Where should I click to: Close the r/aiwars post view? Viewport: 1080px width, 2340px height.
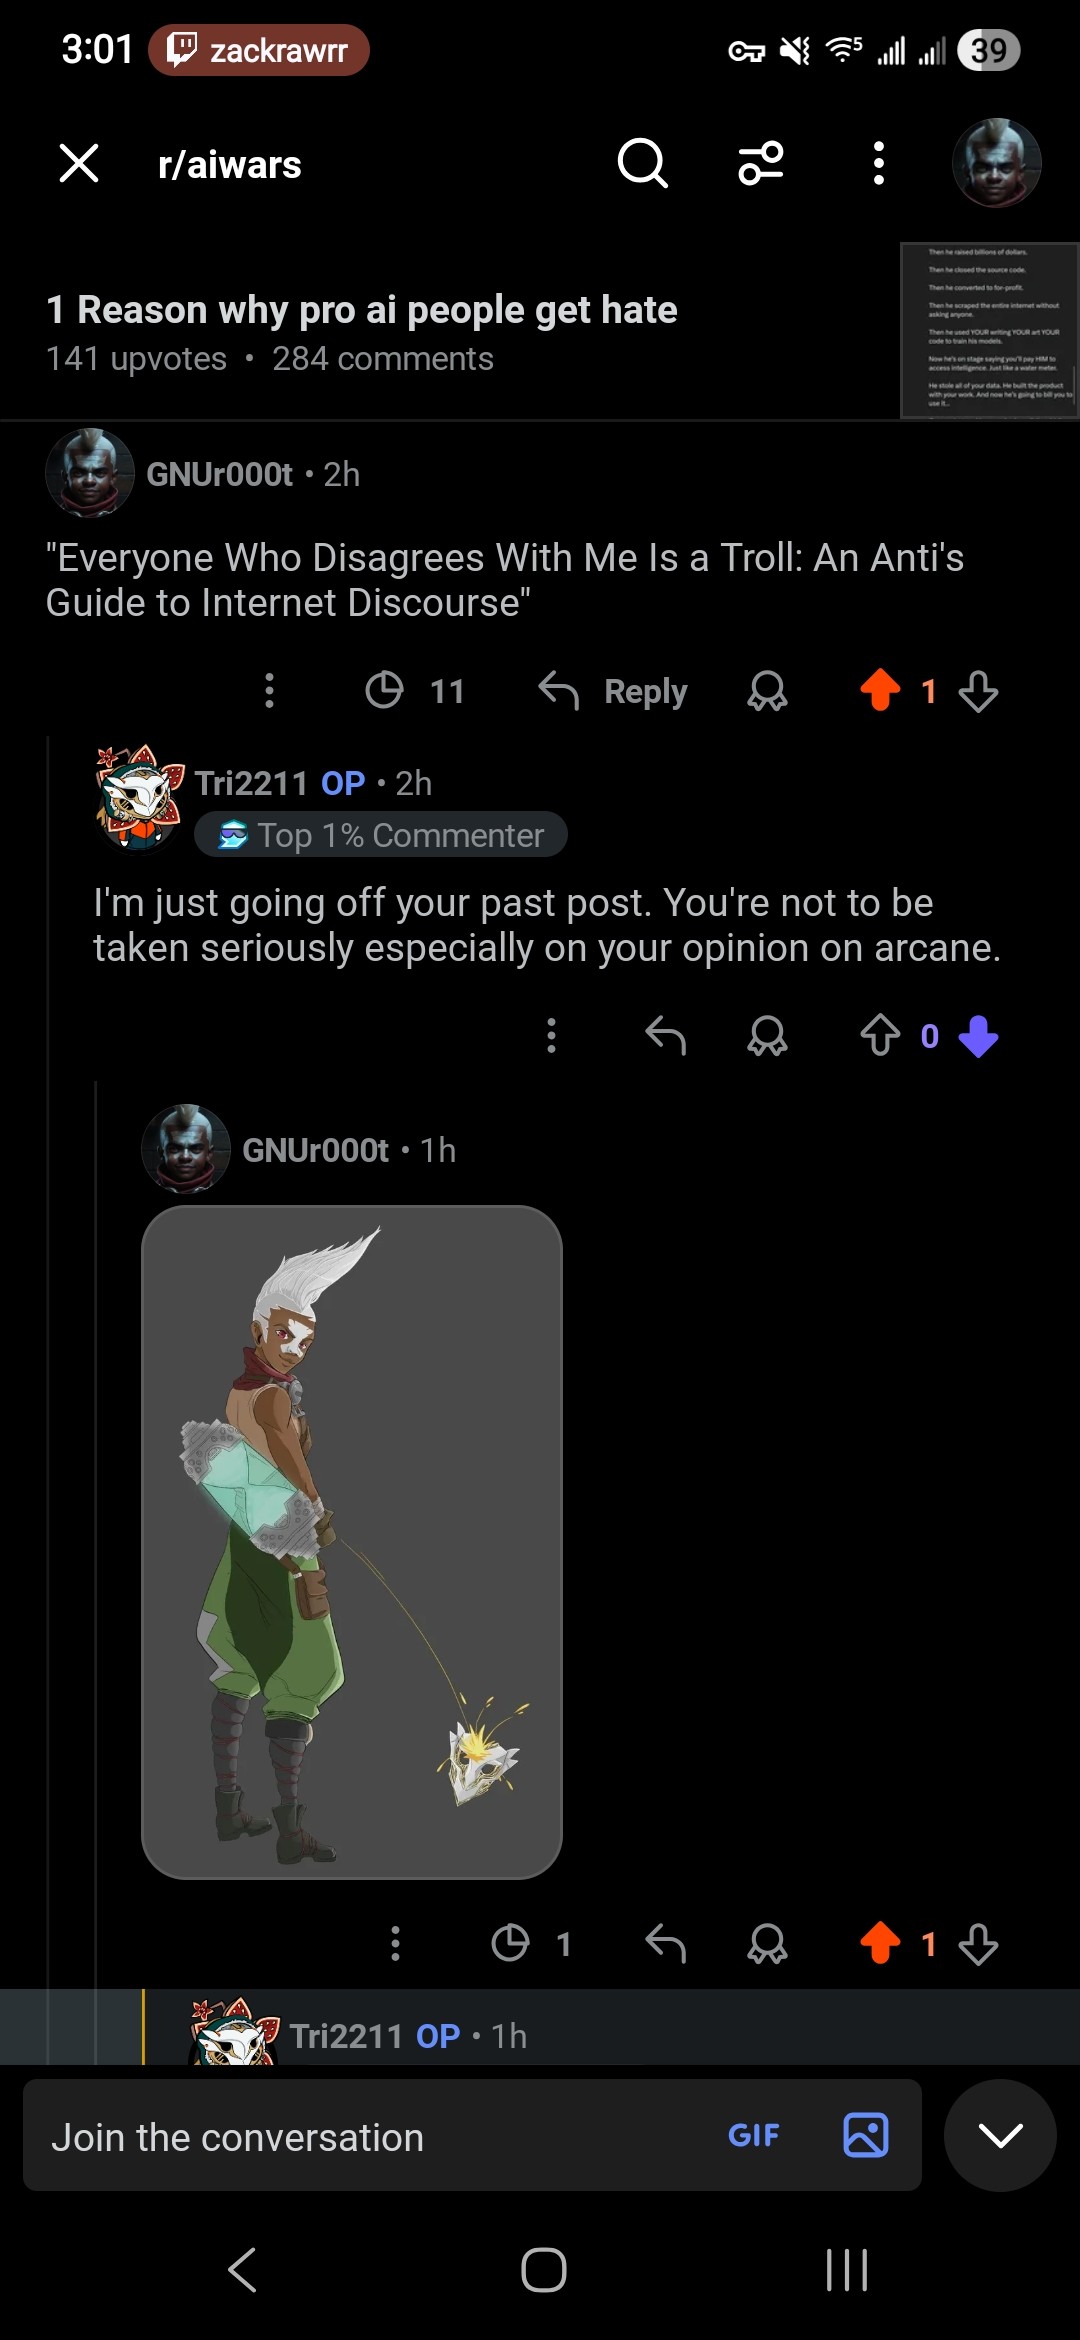click(x=79, y=163)
